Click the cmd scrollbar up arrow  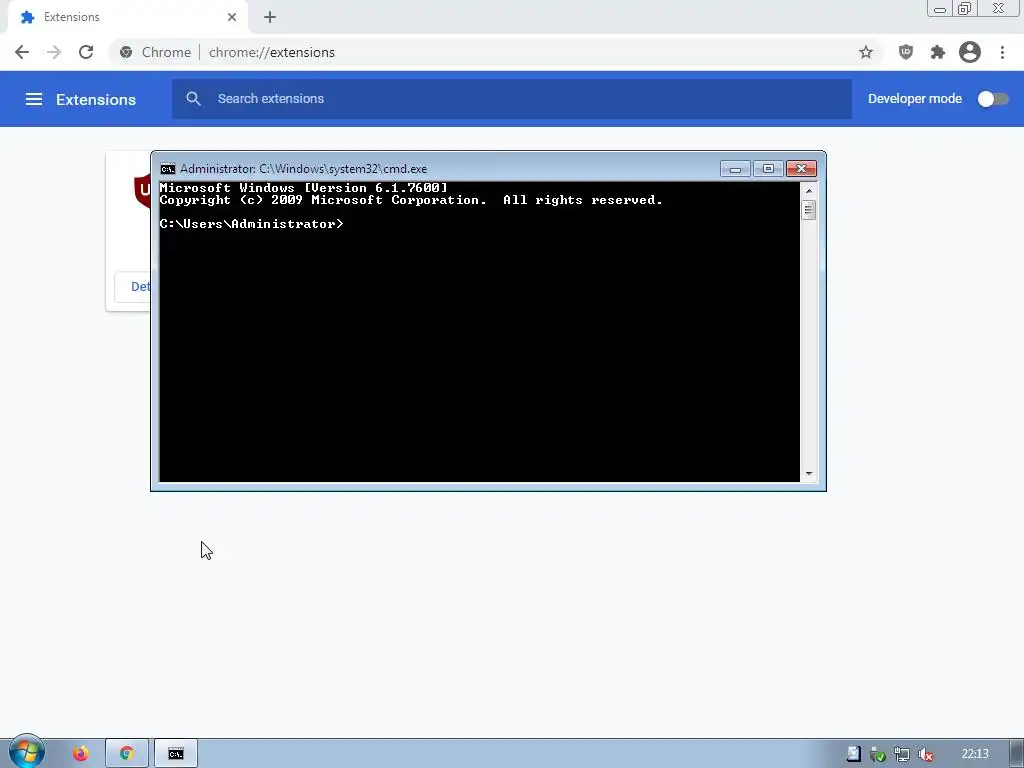click(809, 191)
